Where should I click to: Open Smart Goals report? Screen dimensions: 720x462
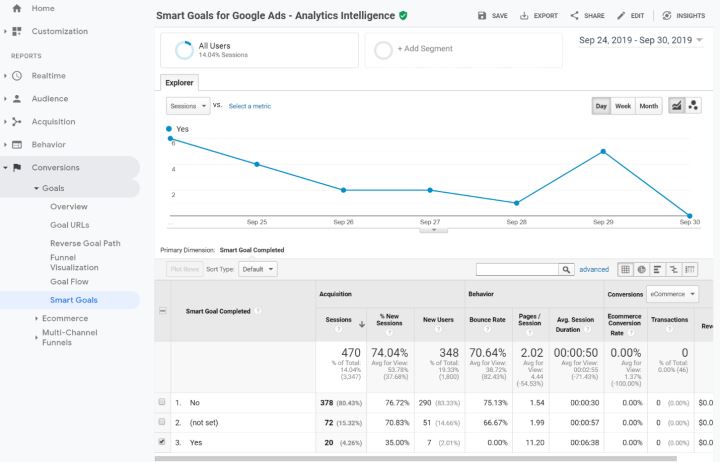tap(74, 300)
